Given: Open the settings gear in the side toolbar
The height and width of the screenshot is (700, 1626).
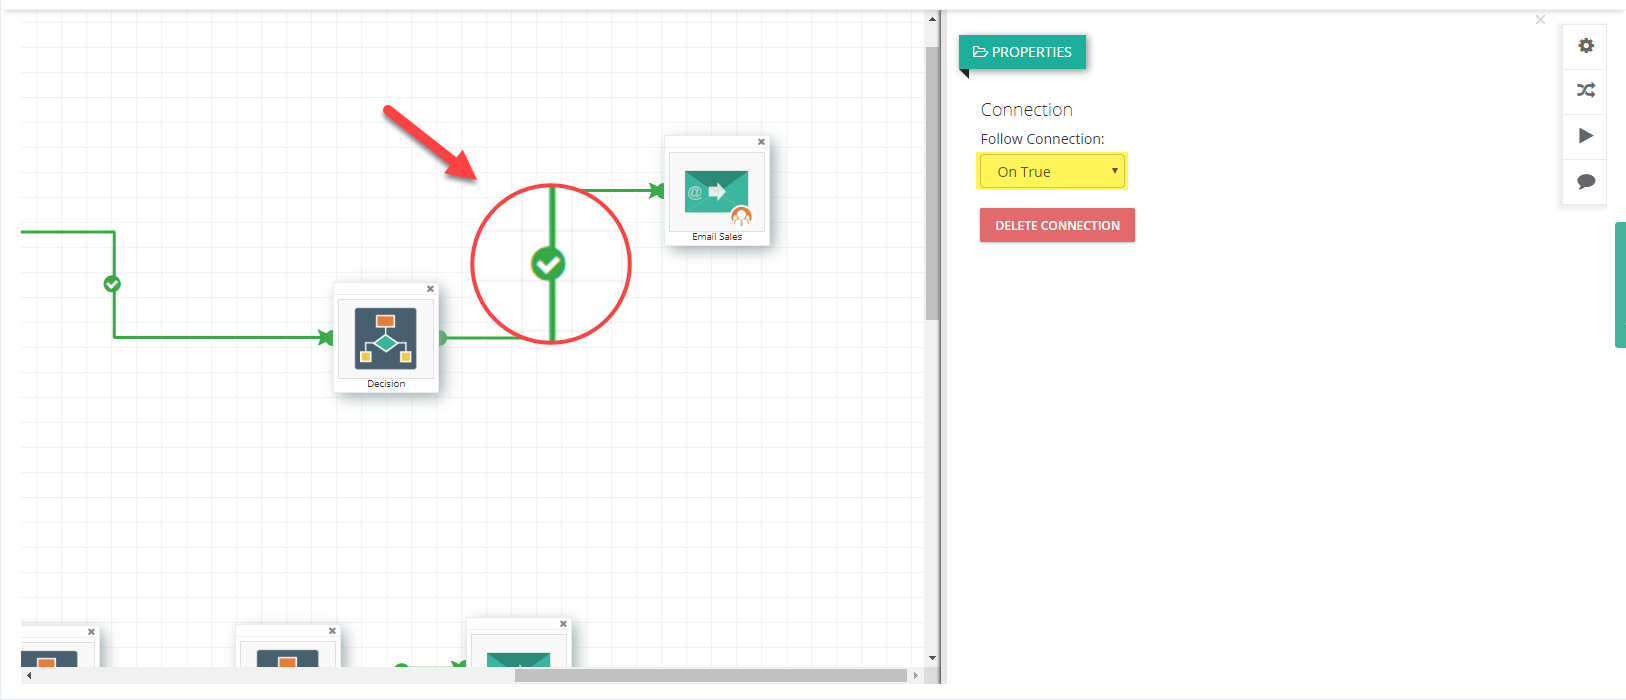Looking at the screenshot, I should [1586, 46].
